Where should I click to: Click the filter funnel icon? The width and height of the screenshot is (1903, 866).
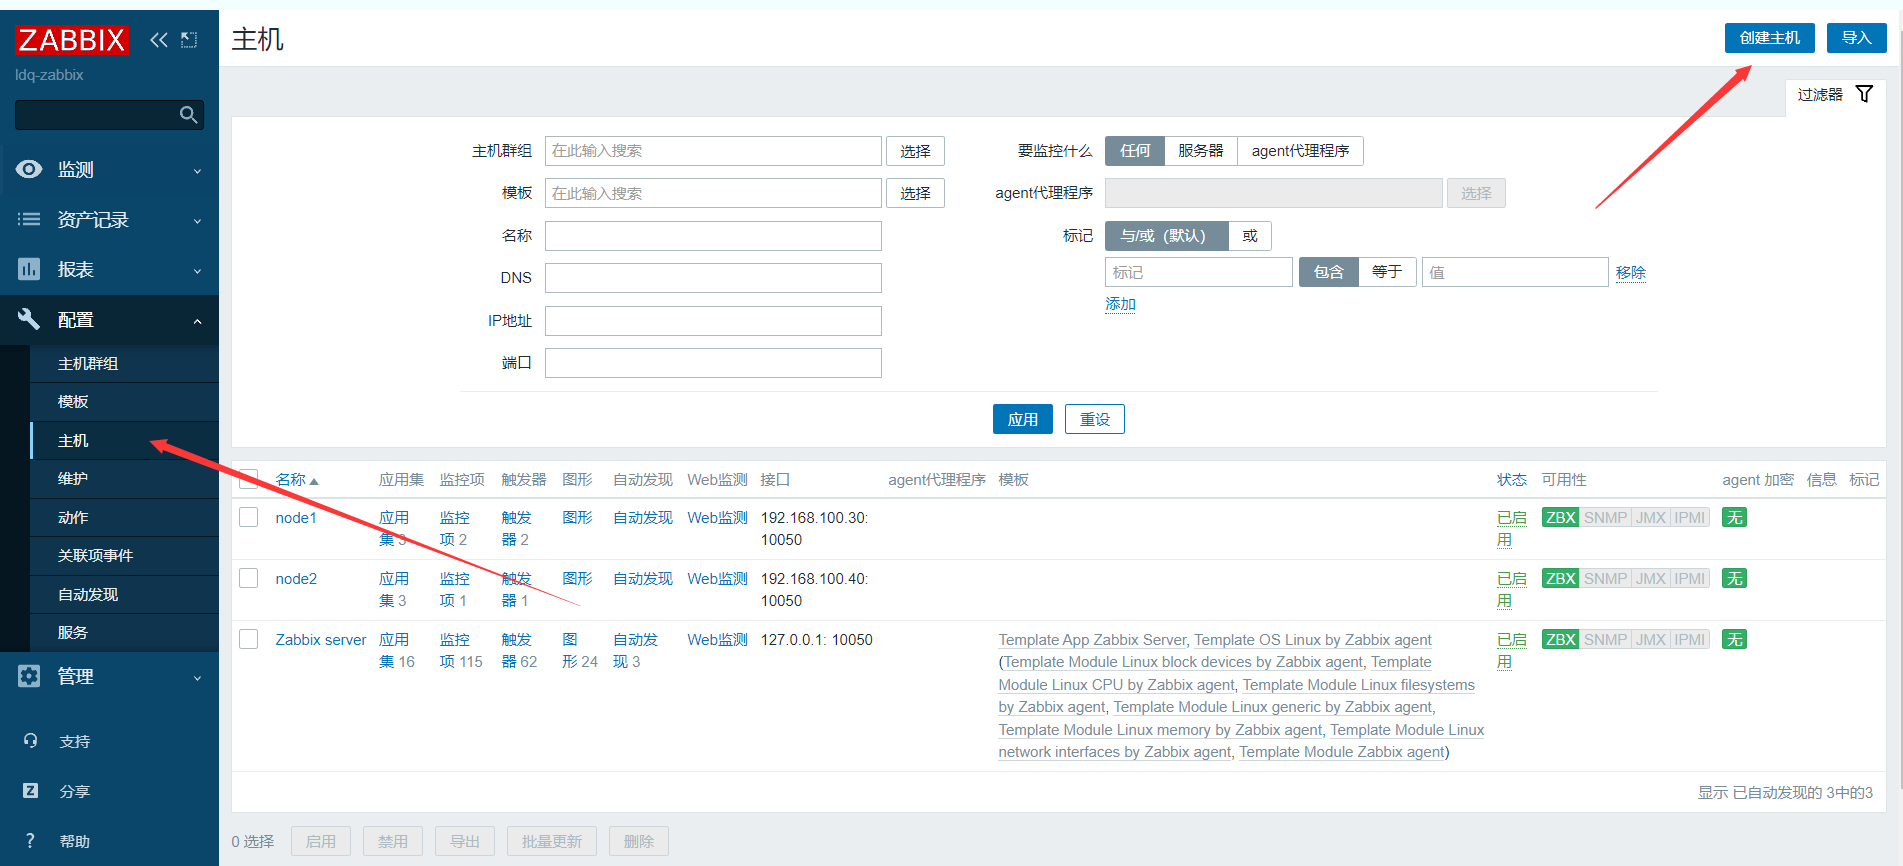click(x=1864, y=94)
